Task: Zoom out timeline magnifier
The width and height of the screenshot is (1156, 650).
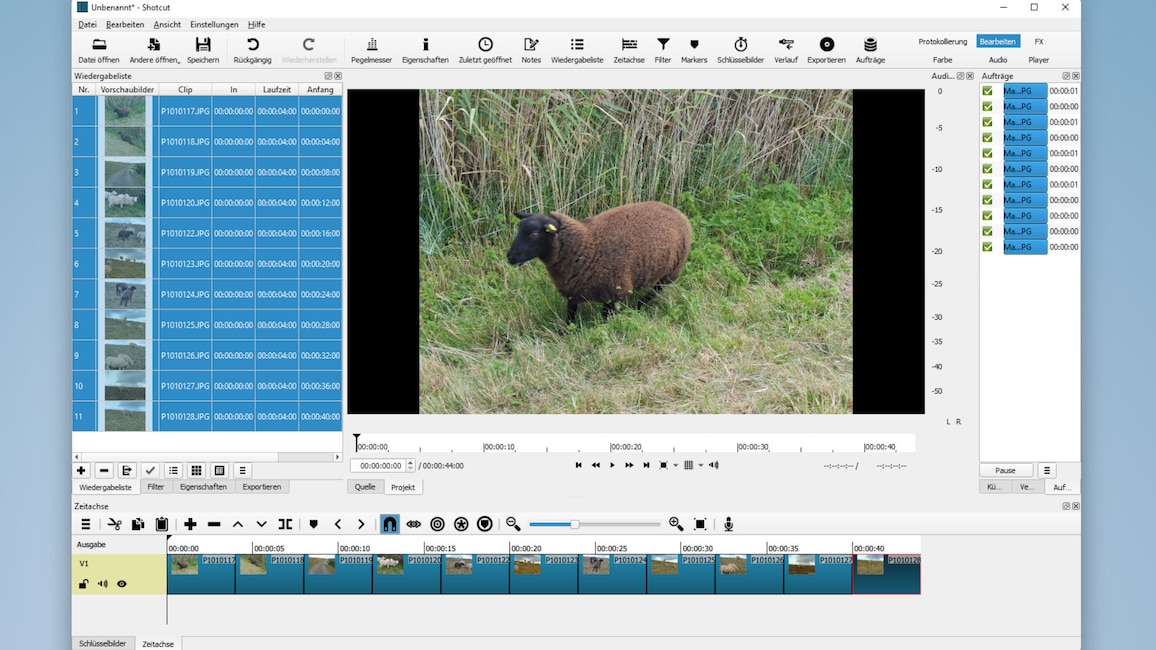Action: coord(513,524)
